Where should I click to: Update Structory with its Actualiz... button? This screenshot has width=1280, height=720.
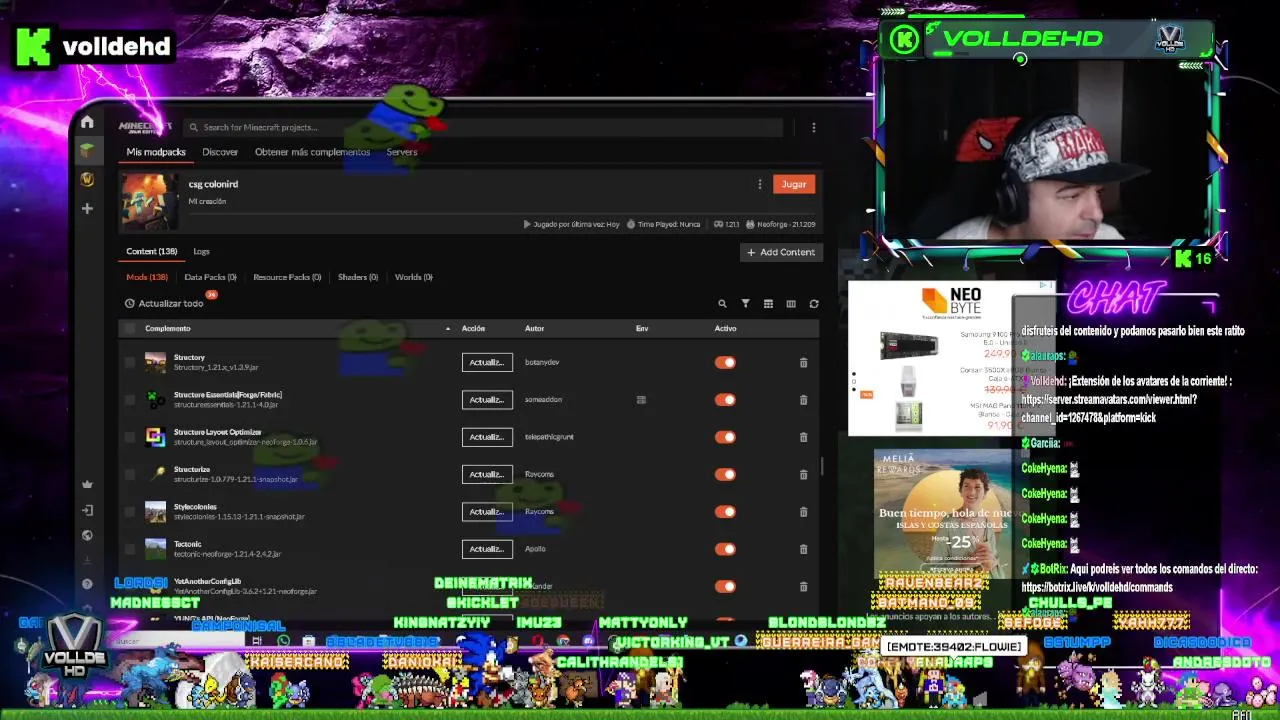(487, 362)
